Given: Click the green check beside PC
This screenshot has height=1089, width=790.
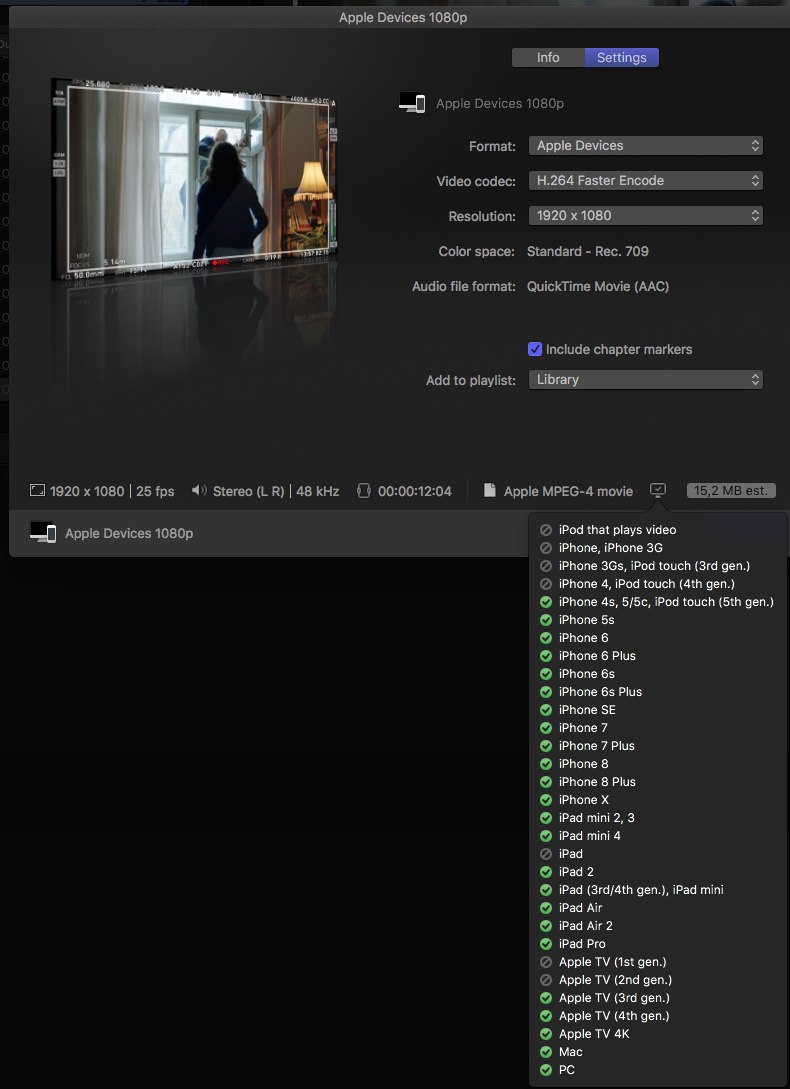Looking at the screenshot, I should coord(546,1070).
